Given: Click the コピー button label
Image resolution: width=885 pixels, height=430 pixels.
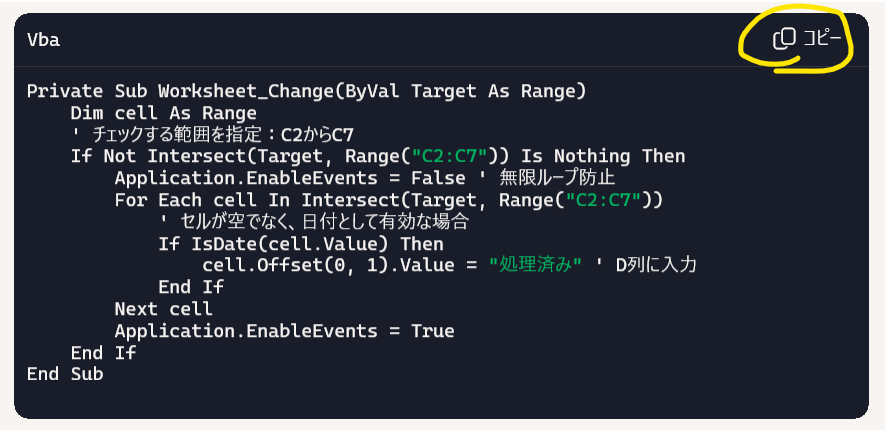Looking at the screenshot, I should (822, 38).
